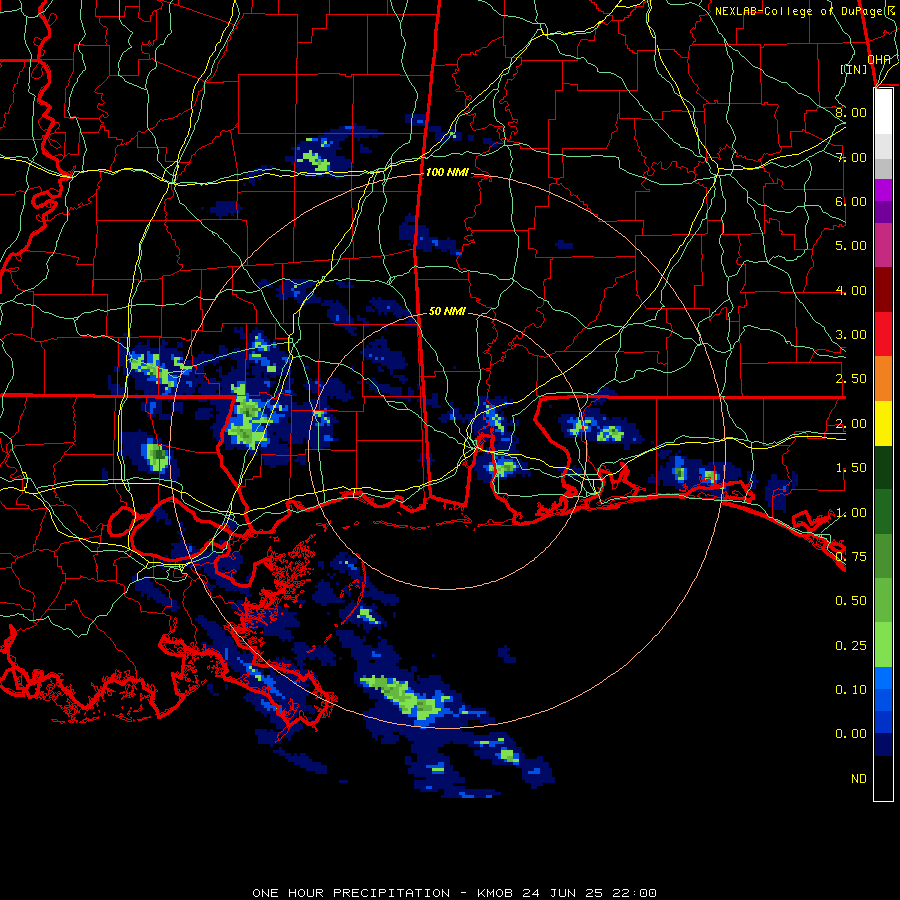Screen dimensions: 900x900
Task: Click the 0.25 legend value
Action: pyautogui.click(x=851, y=646)
